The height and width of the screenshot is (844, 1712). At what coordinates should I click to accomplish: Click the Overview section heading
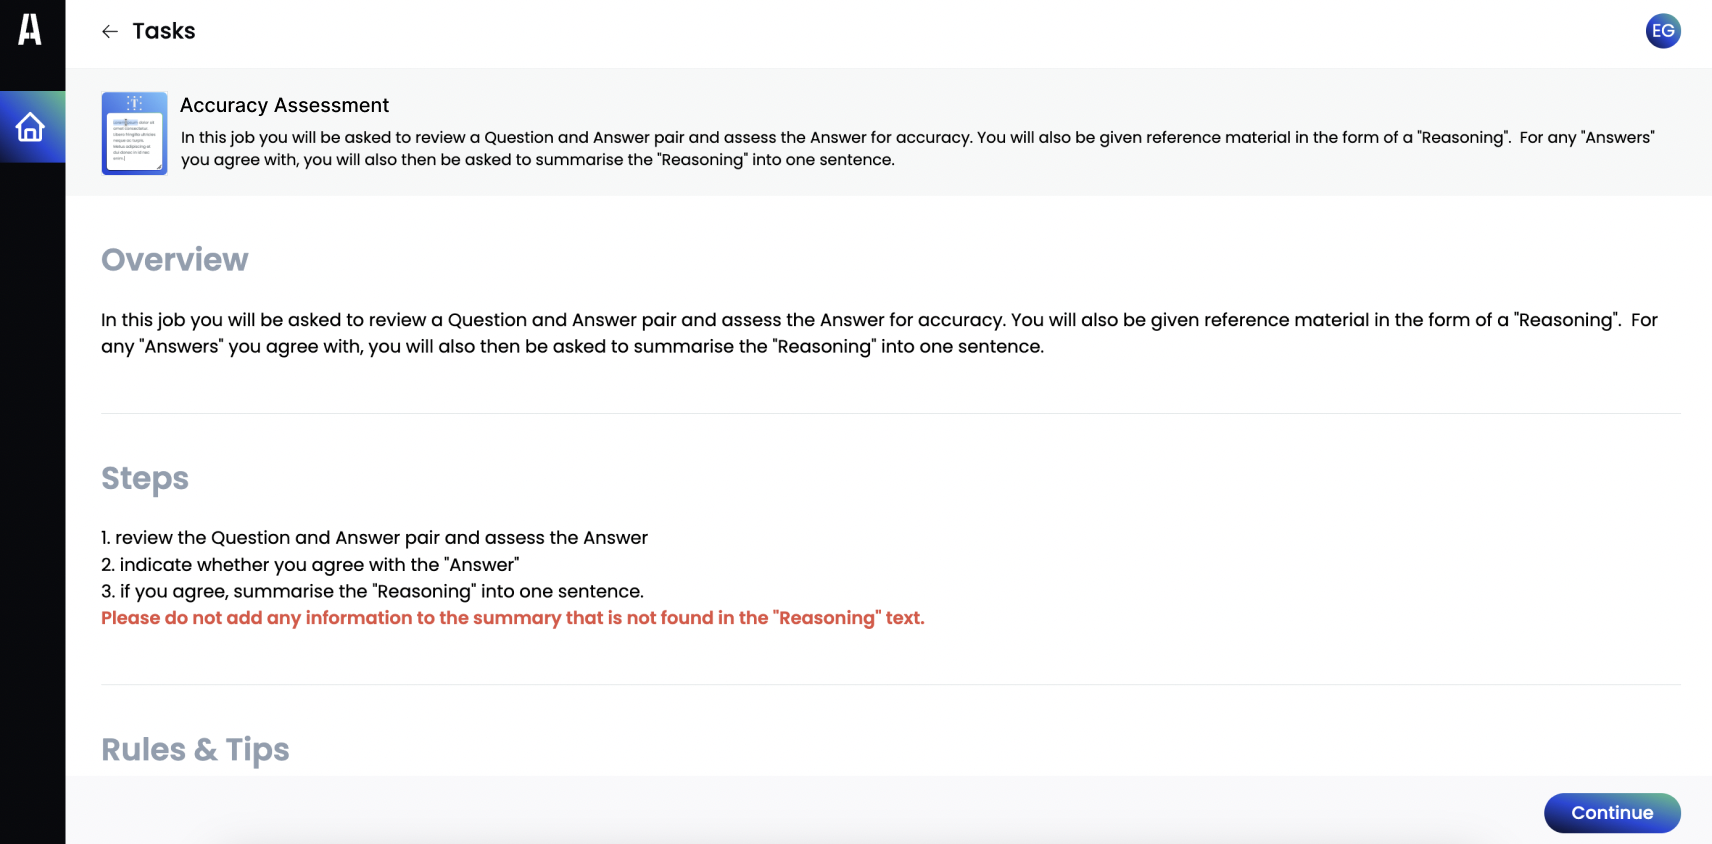[x=175, y=260]
